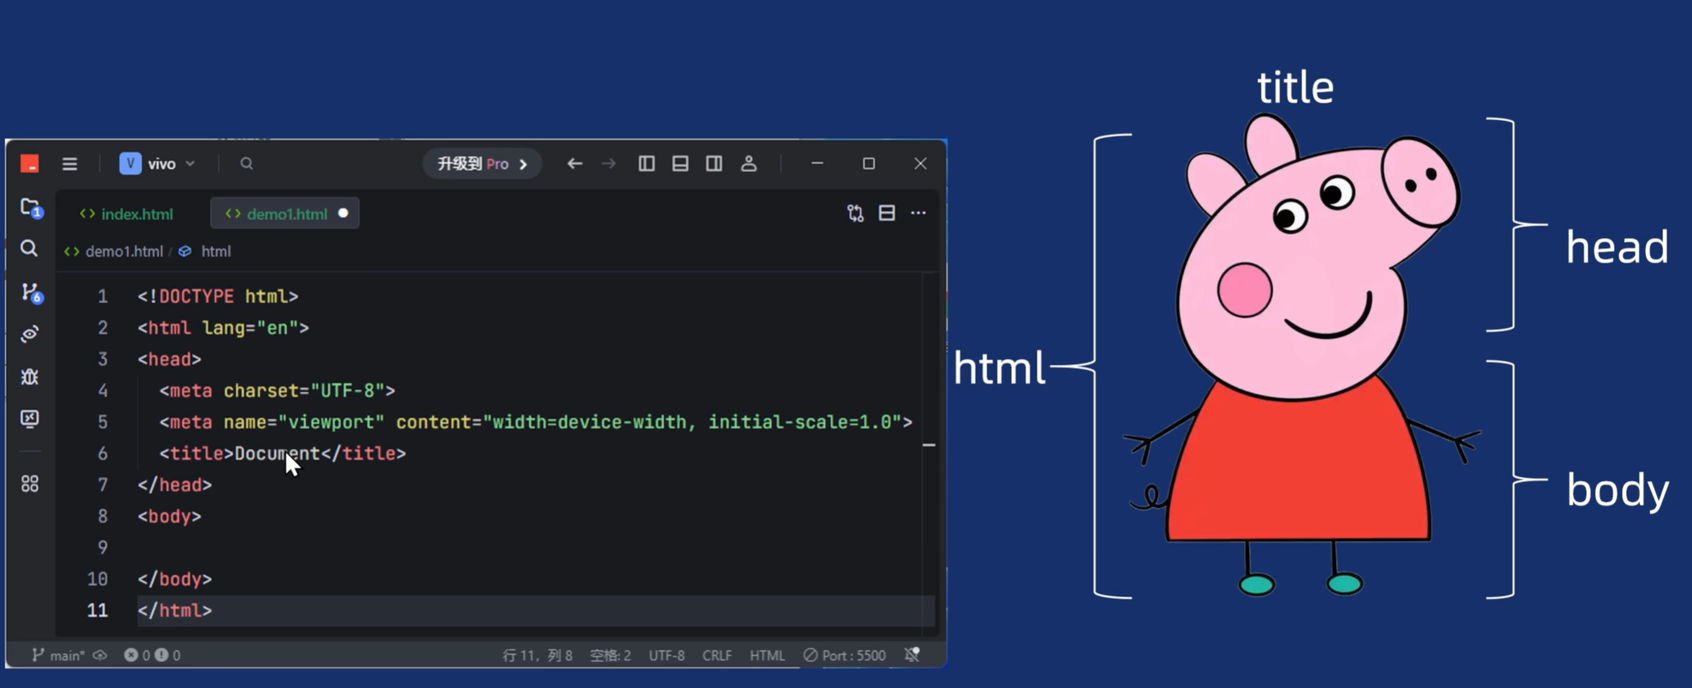Switch to the index.html tab
The height and width of the screenshot is (688, 1692).
127,214
